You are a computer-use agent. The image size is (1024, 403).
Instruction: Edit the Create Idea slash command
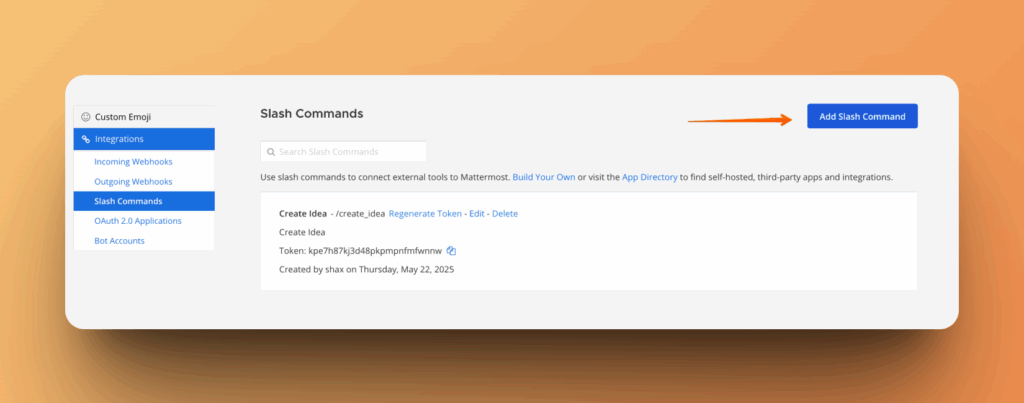(477, 214)
